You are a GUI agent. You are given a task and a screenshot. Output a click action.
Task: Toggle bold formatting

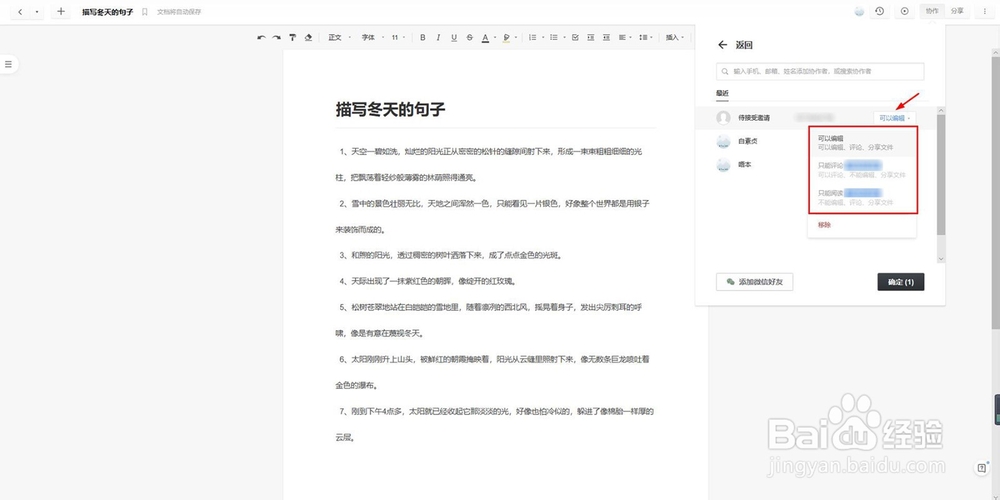pos(422,38)
